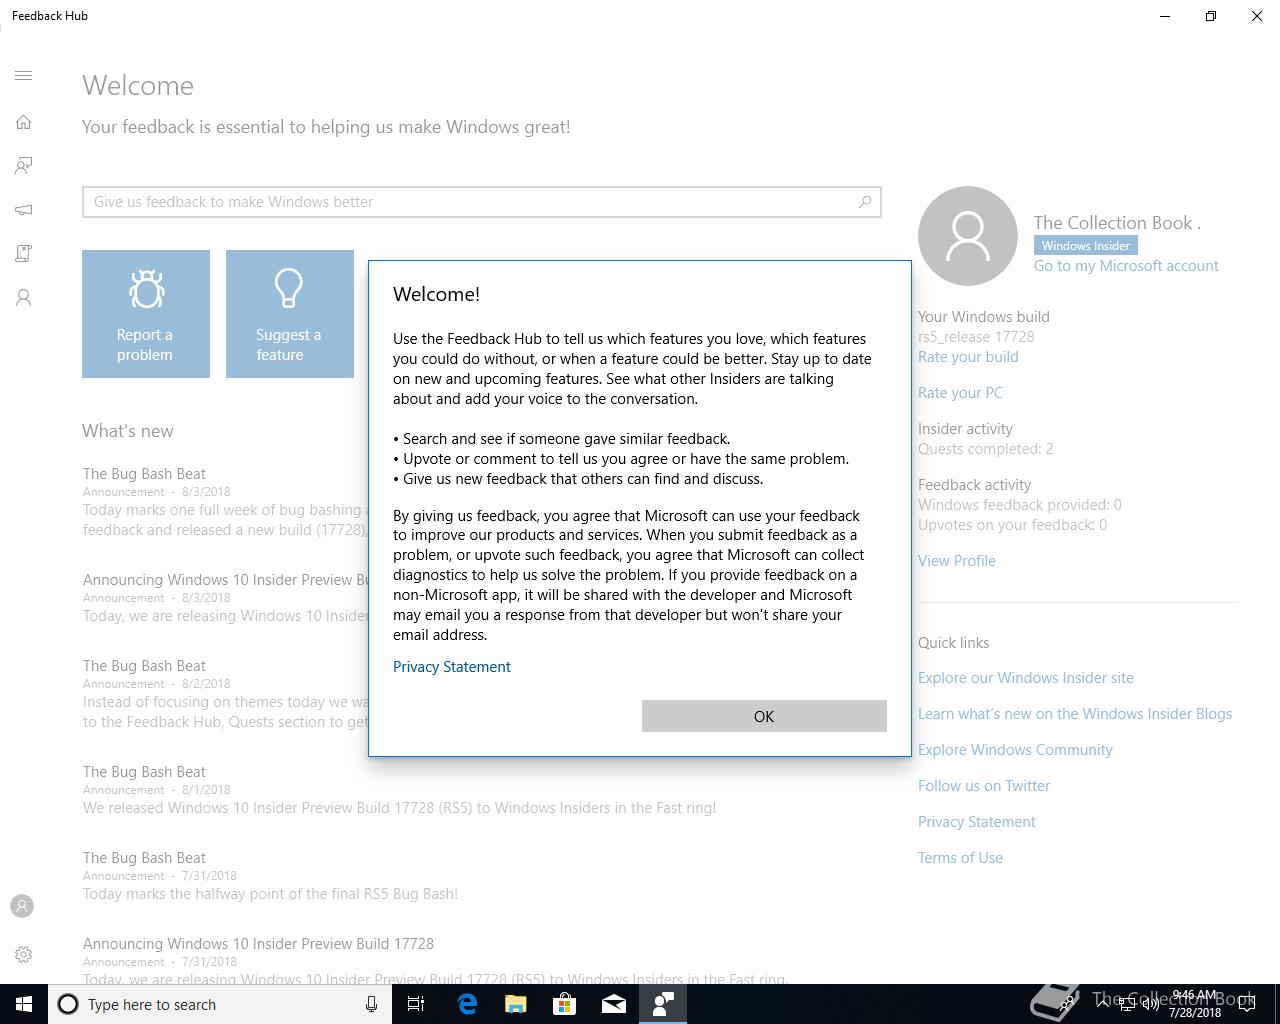The image size is (1280, 1024).
Task: Open the Windows Start menu
Action: (24, 1004)
